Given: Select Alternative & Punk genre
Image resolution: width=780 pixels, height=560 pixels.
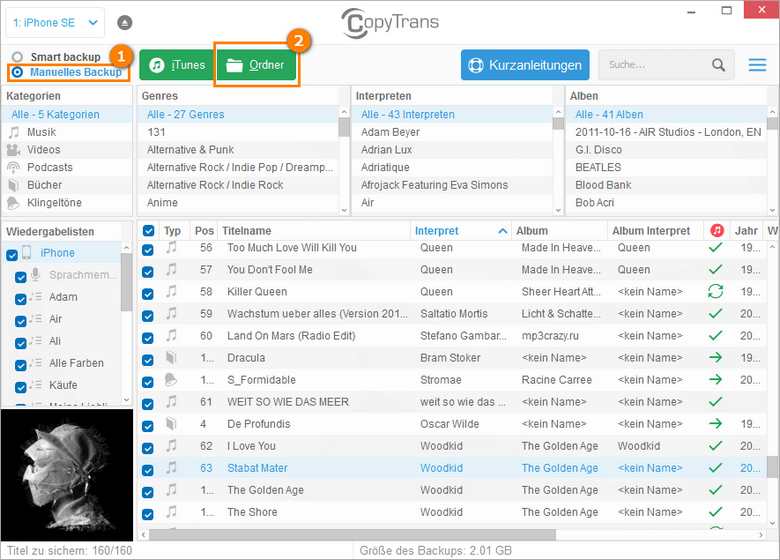Looking at the screenshot, I should 190,150.
